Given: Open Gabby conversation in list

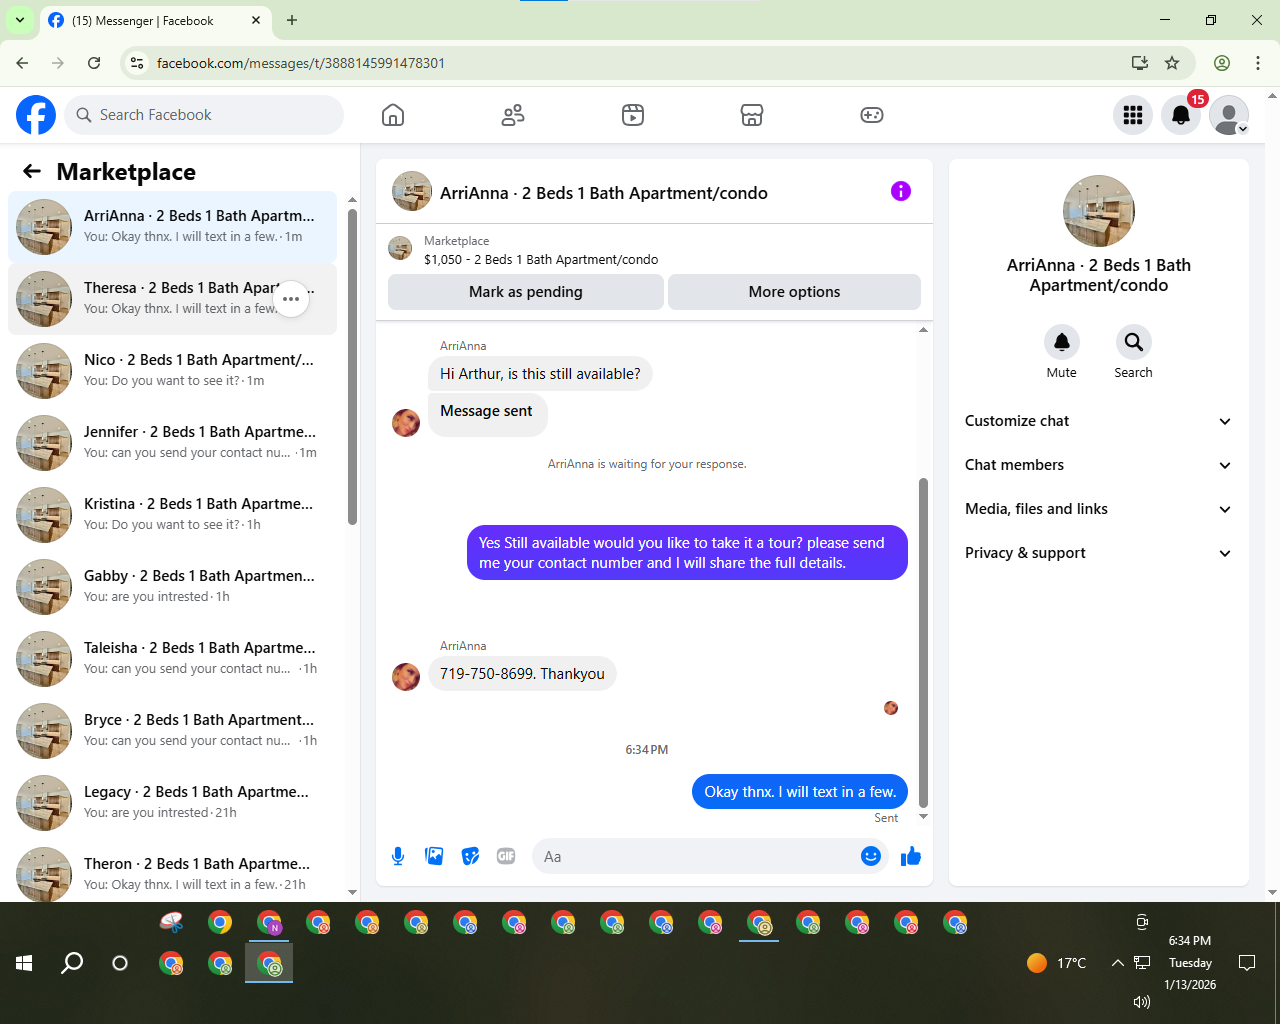Looking at the screenshot, I should point(172,587).
